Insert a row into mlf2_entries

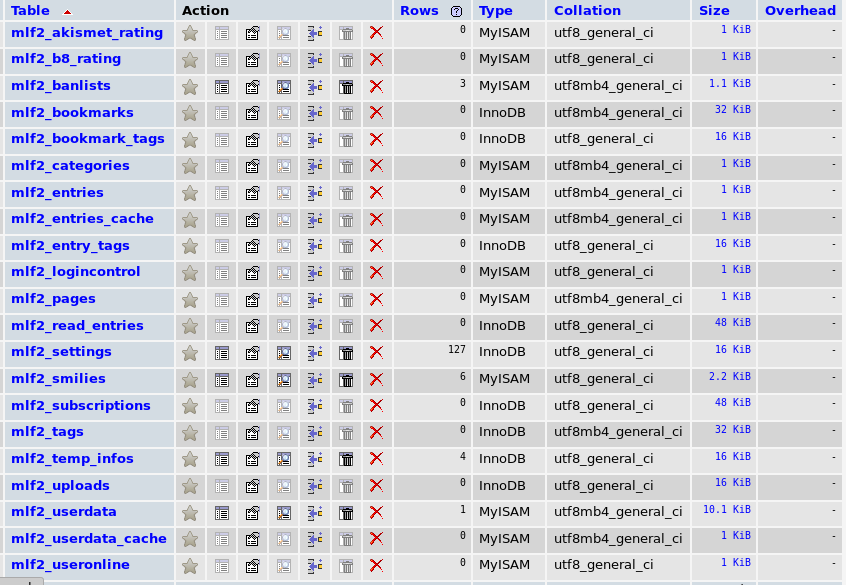point(316,193)
